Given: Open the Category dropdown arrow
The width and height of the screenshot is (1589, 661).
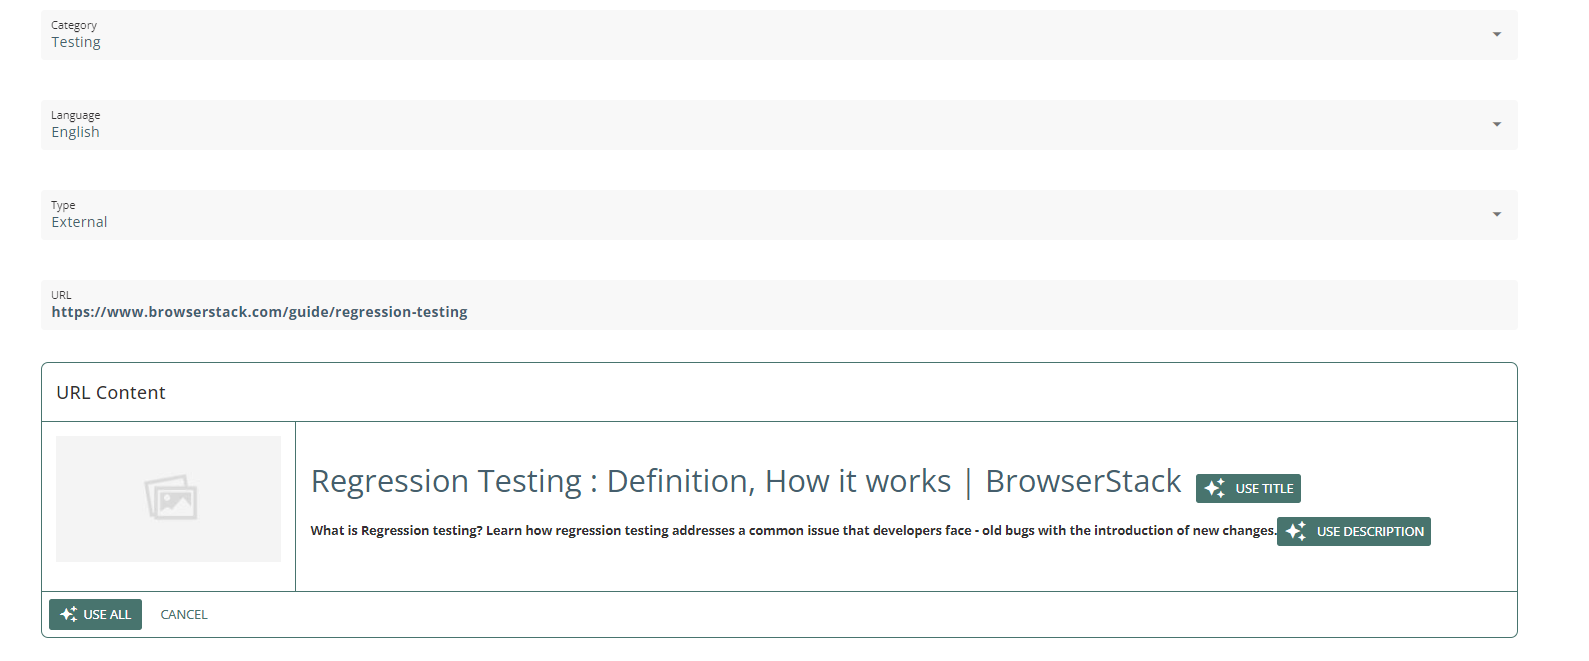Looking at the screenshot, I should tap(1496, 35).
